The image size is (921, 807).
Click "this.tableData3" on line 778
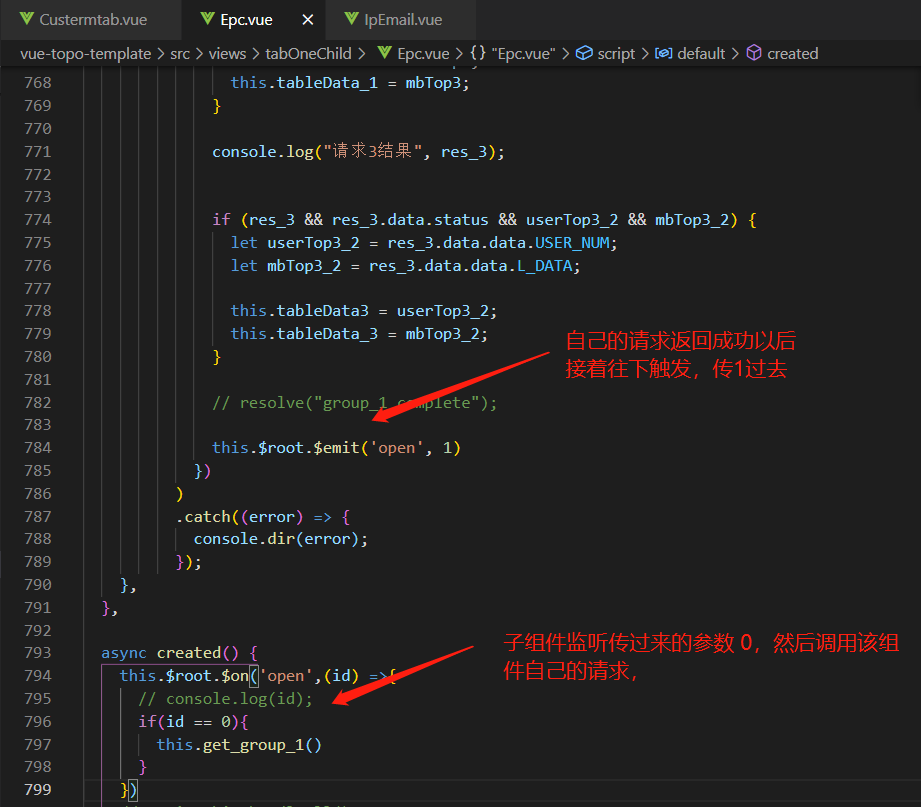[x=300, y=310]
